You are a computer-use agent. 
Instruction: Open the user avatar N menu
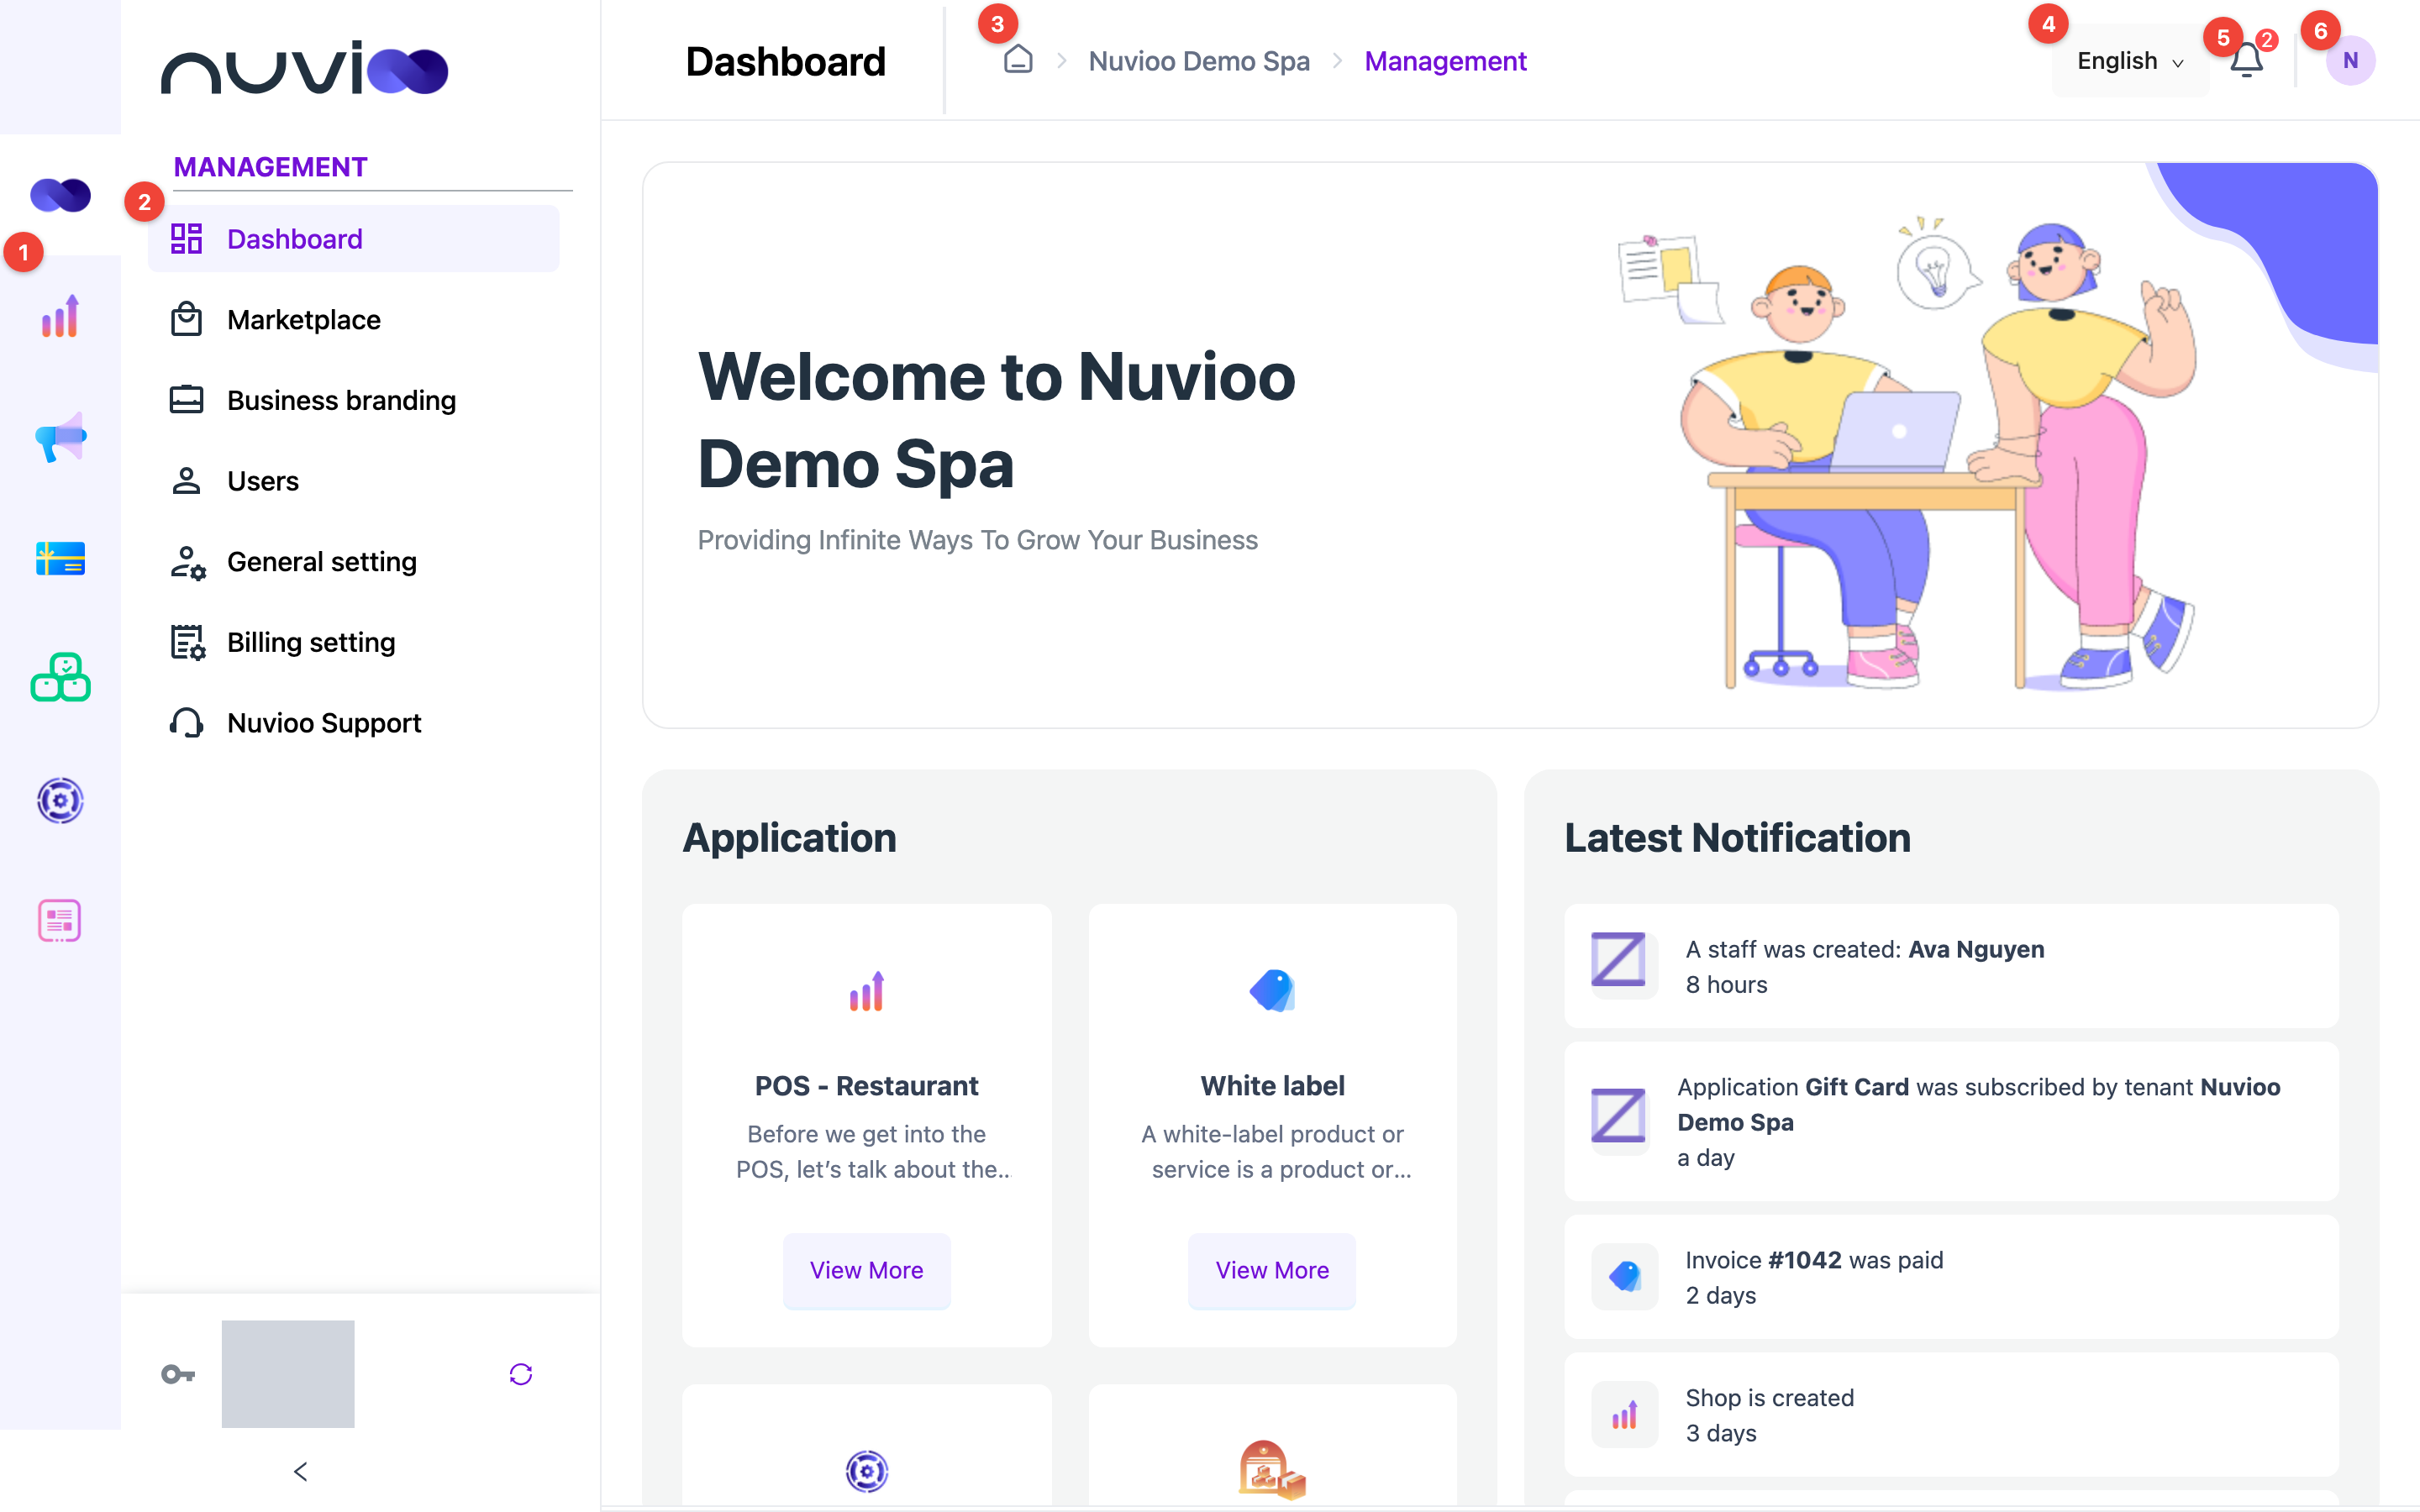(x=2350, y=61)
